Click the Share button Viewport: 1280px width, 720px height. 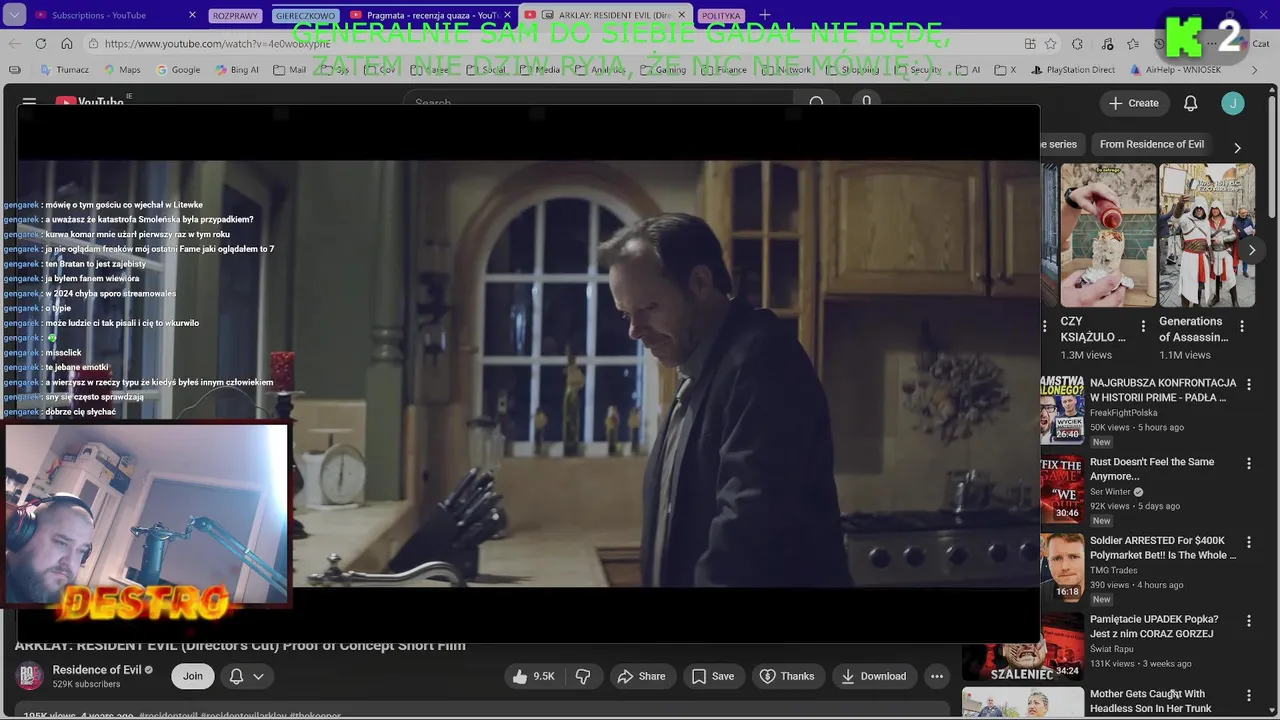641,676
